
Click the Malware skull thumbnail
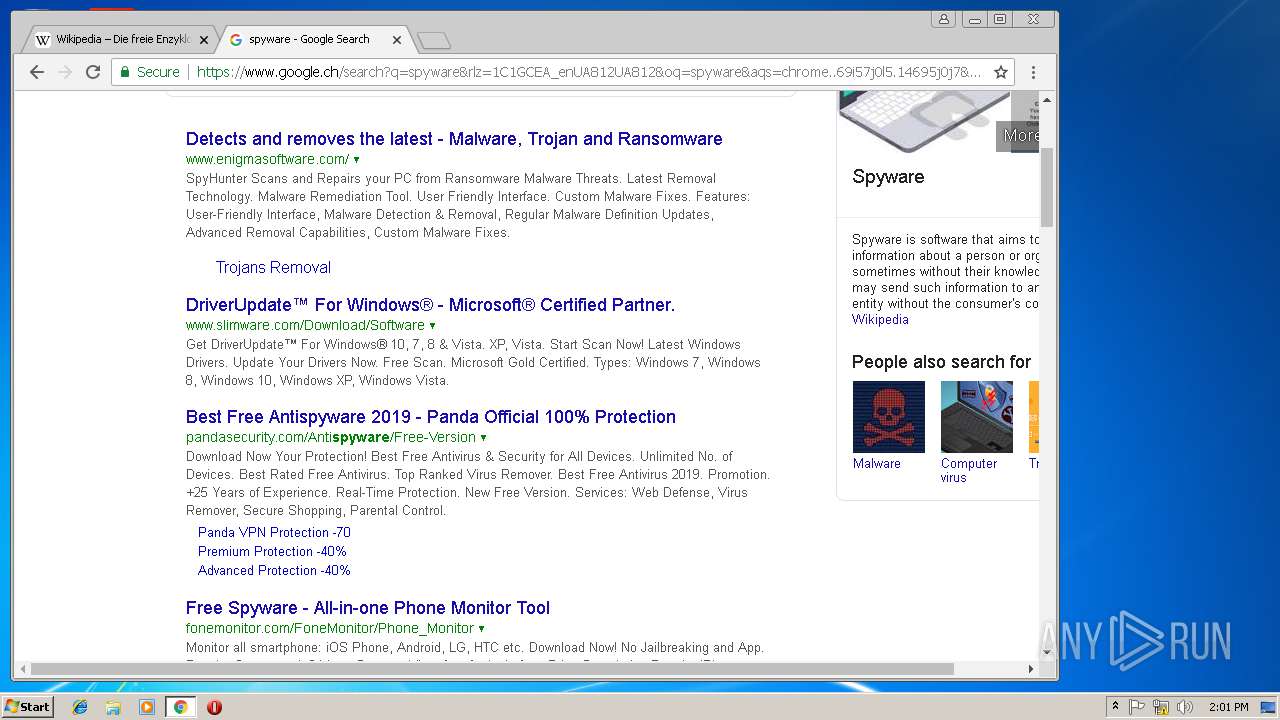889,417
